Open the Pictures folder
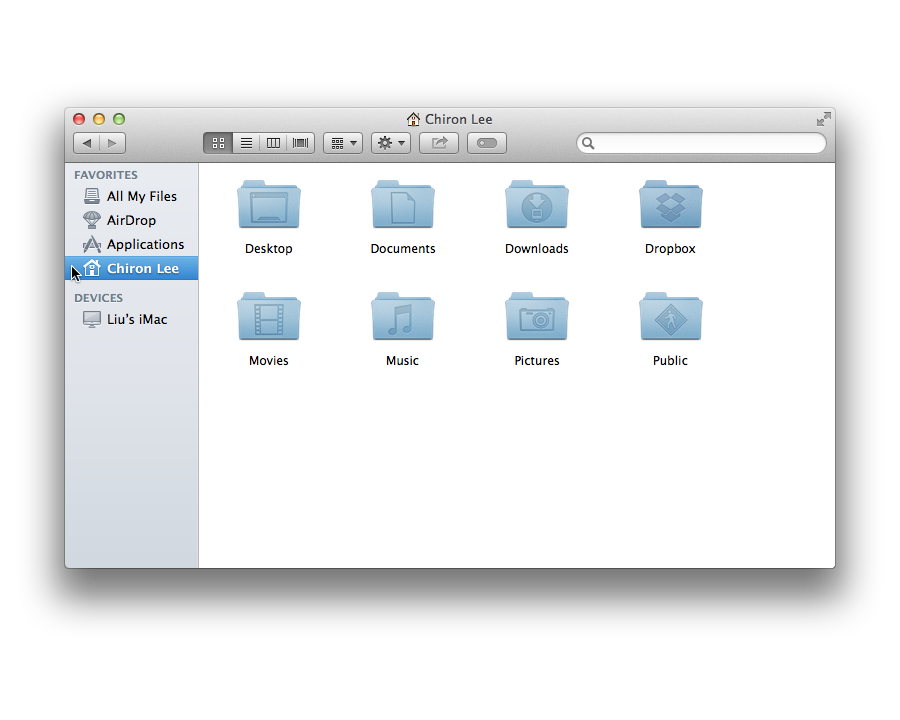This screenshot has width=900, height=720. (x=537, y=319)
